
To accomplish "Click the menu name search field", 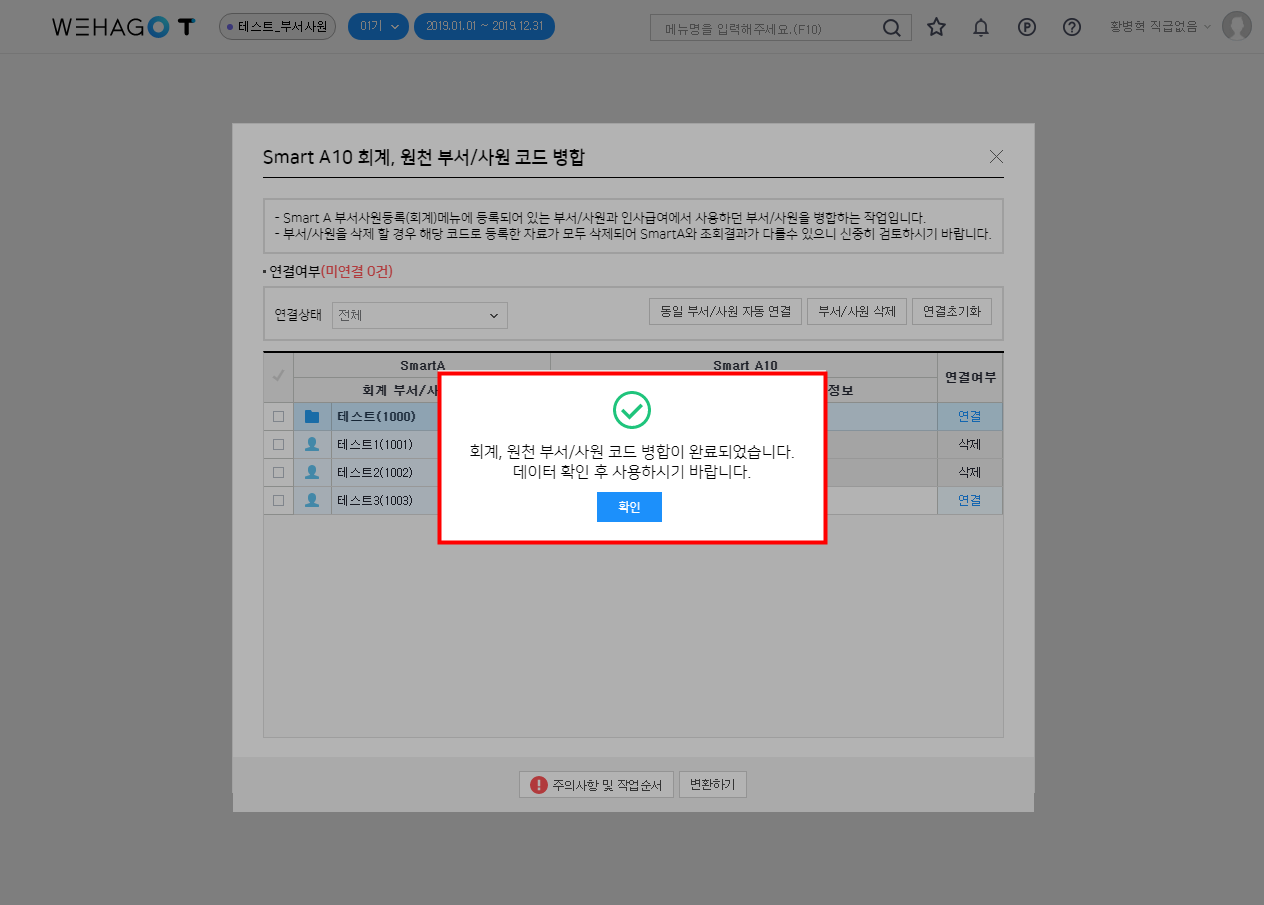I will coord(765,28).
